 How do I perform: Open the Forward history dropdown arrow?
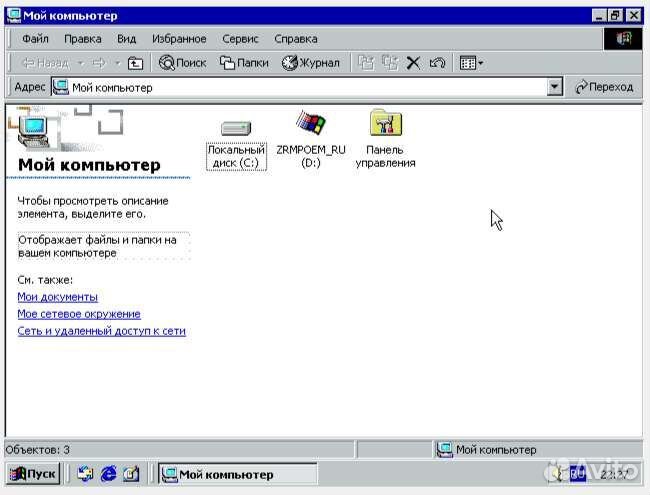118,63
